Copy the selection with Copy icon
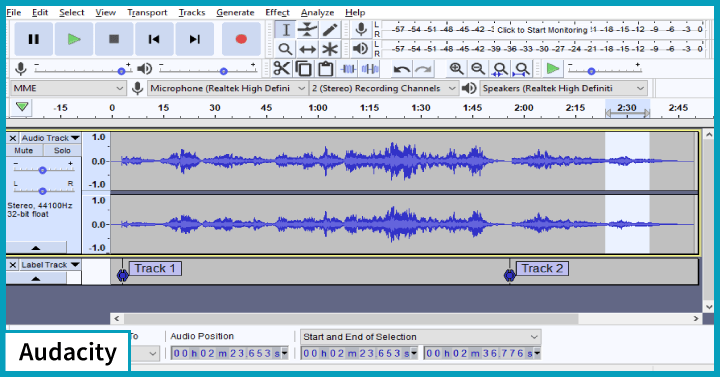Image resolution: width=720 pixels, height=377 pixels. (304, 69)
